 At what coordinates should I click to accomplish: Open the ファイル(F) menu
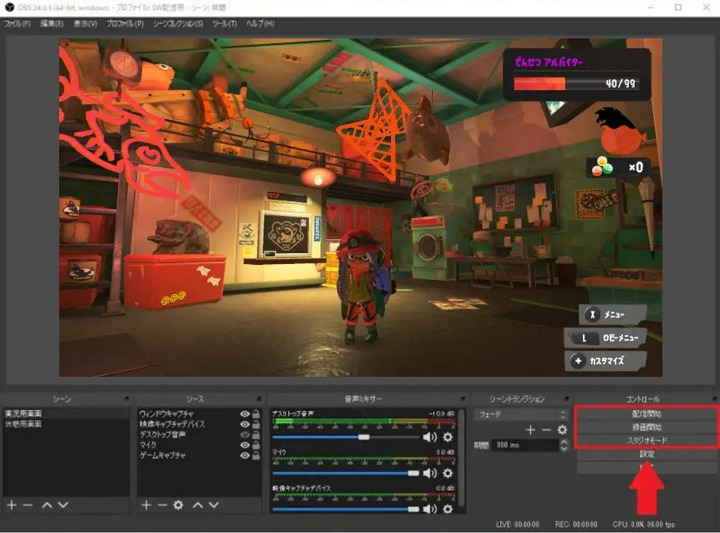[x=17, y=24]
